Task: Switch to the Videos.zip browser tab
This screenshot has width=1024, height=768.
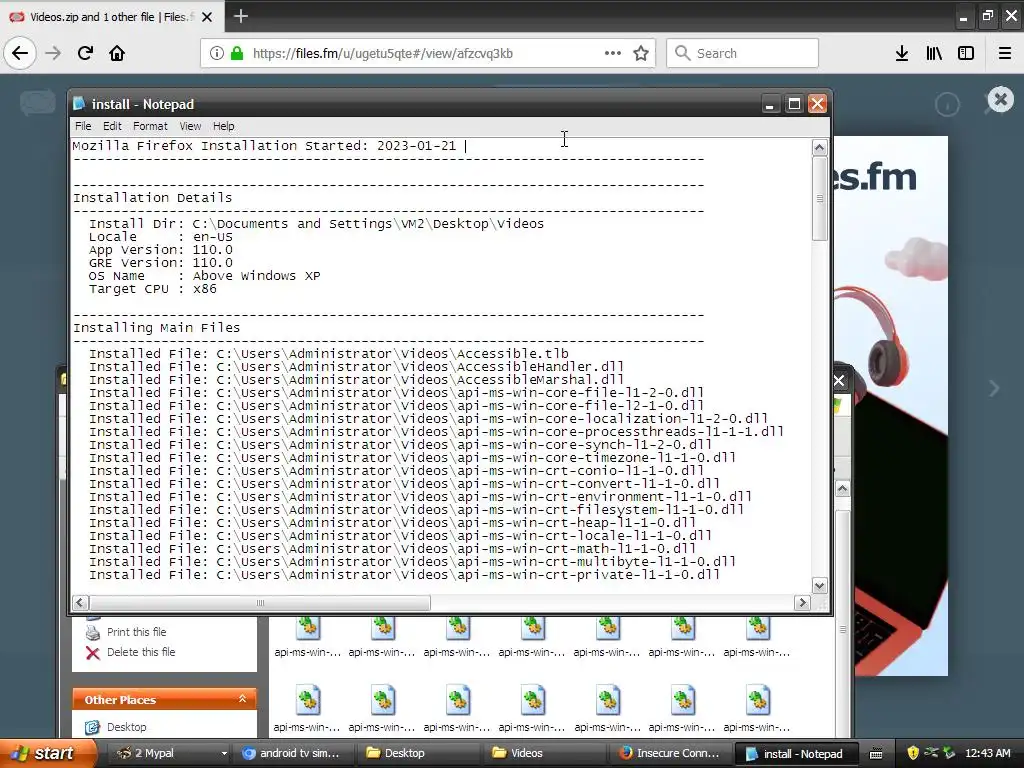Action: click(111, 17)
